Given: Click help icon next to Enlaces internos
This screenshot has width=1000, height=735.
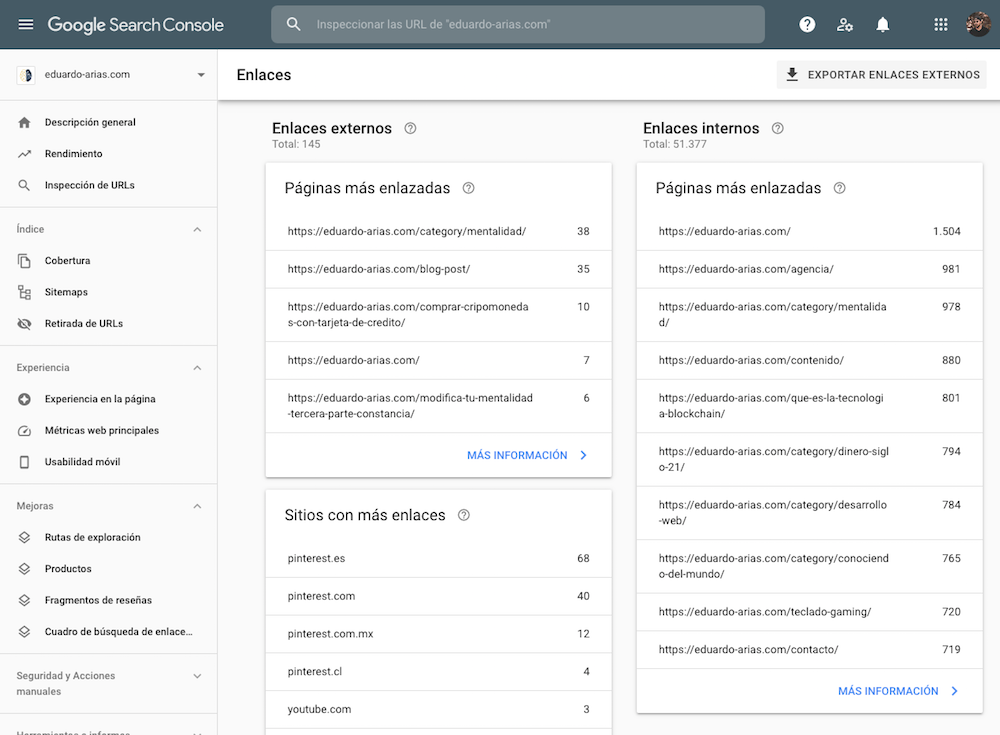Looking at the screenshot, I should coord(777,128).
